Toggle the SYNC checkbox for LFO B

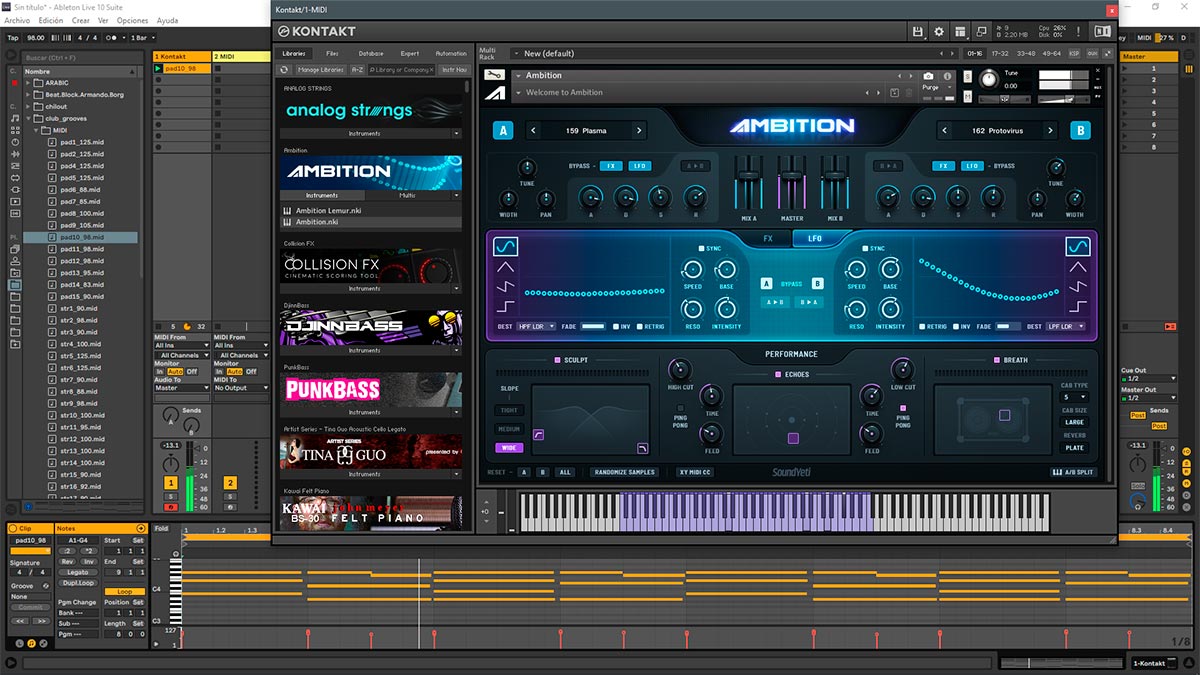866,248
